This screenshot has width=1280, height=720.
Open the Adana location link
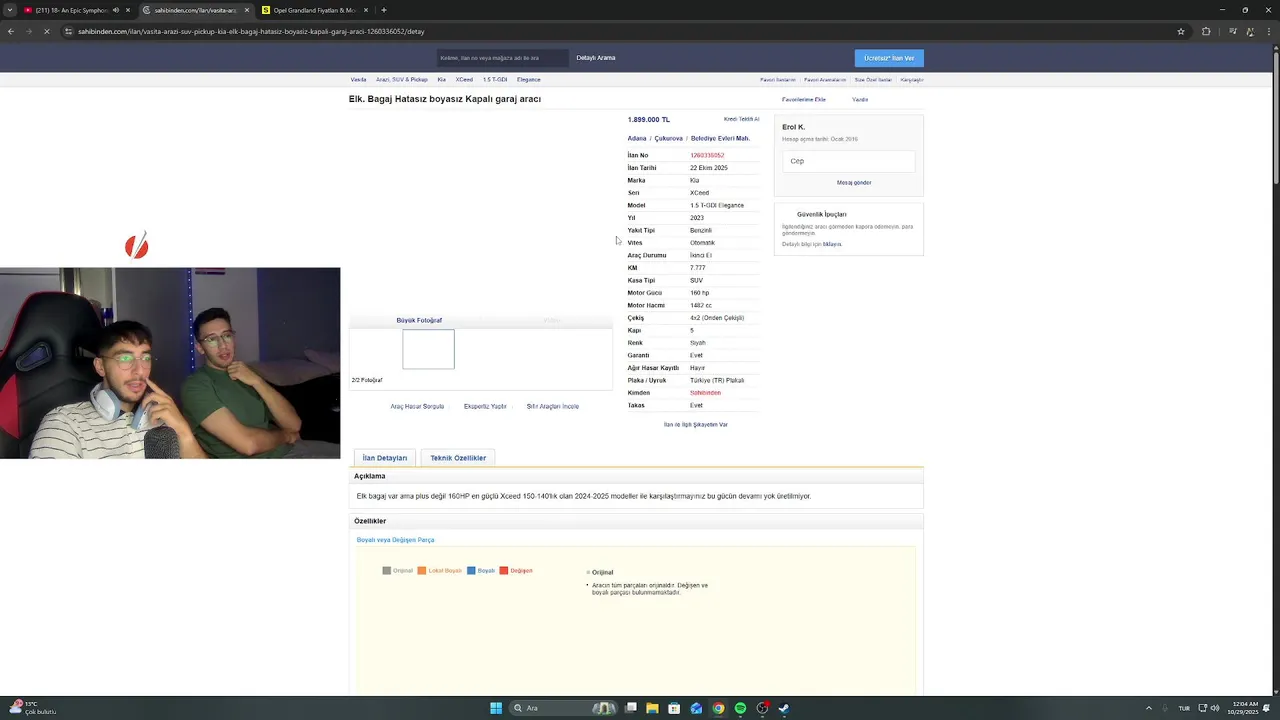[x=637, y=138]
